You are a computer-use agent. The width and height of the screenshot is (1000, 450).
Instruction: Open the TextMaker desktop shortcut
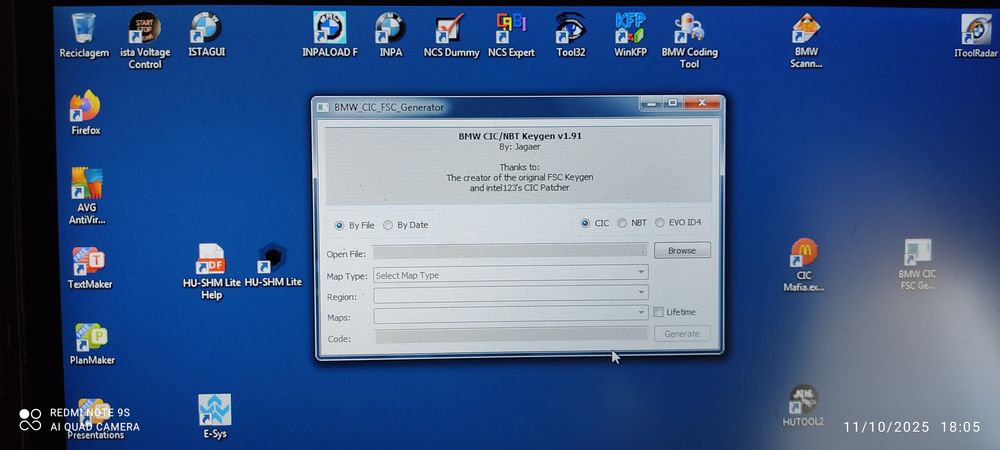pyautogui.click(x=89, y=268)
